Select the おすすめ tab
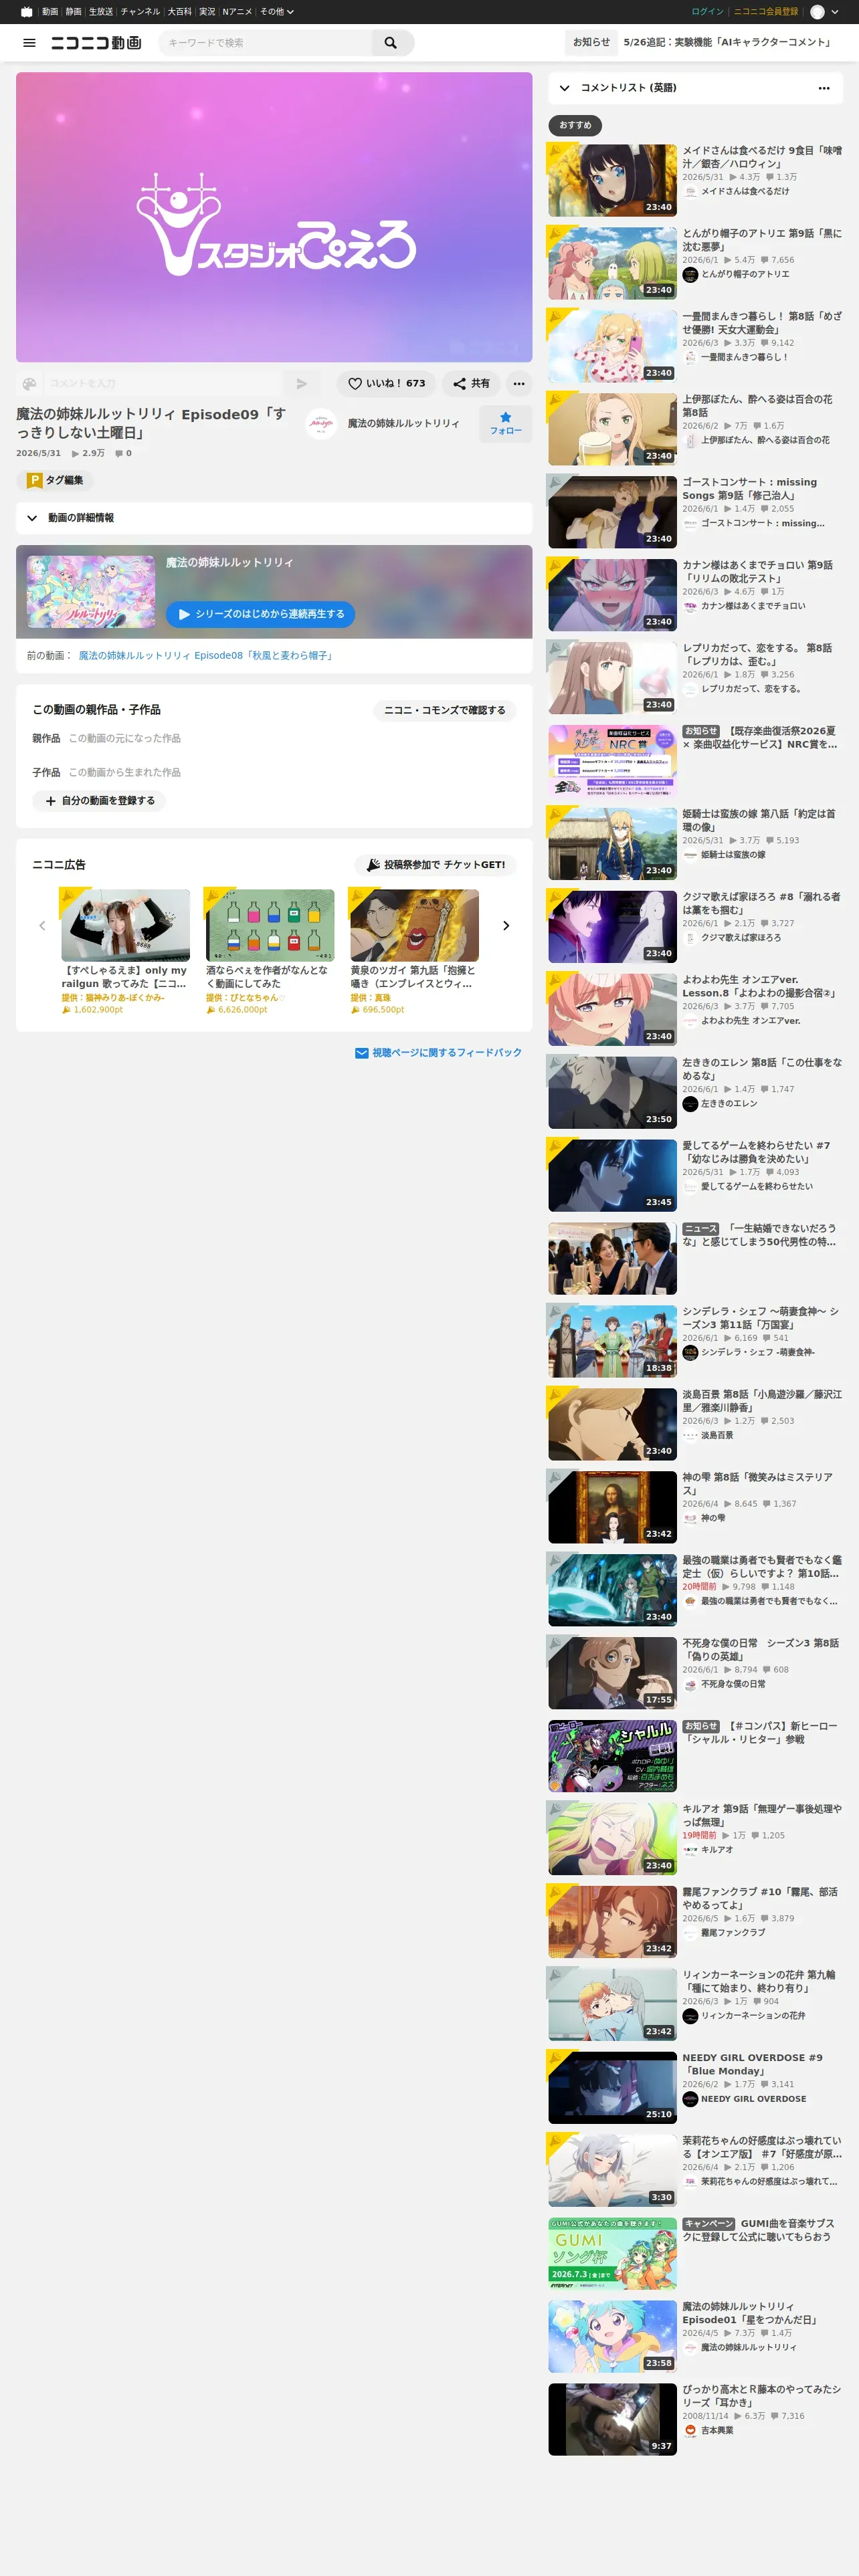The width and height of the screenshot is (859, 2576). (x=575, y=125)
